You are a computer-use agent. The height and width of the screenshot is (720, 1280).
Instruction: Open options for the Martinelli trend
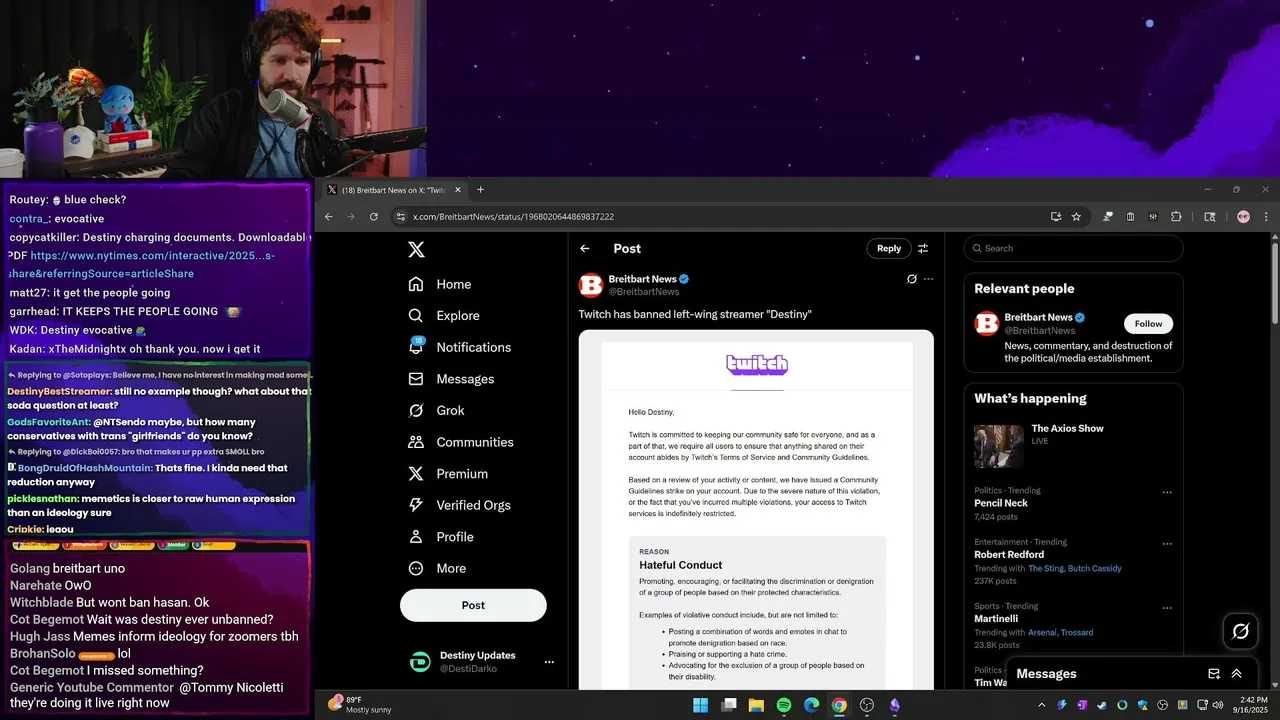coord(1167,608)
